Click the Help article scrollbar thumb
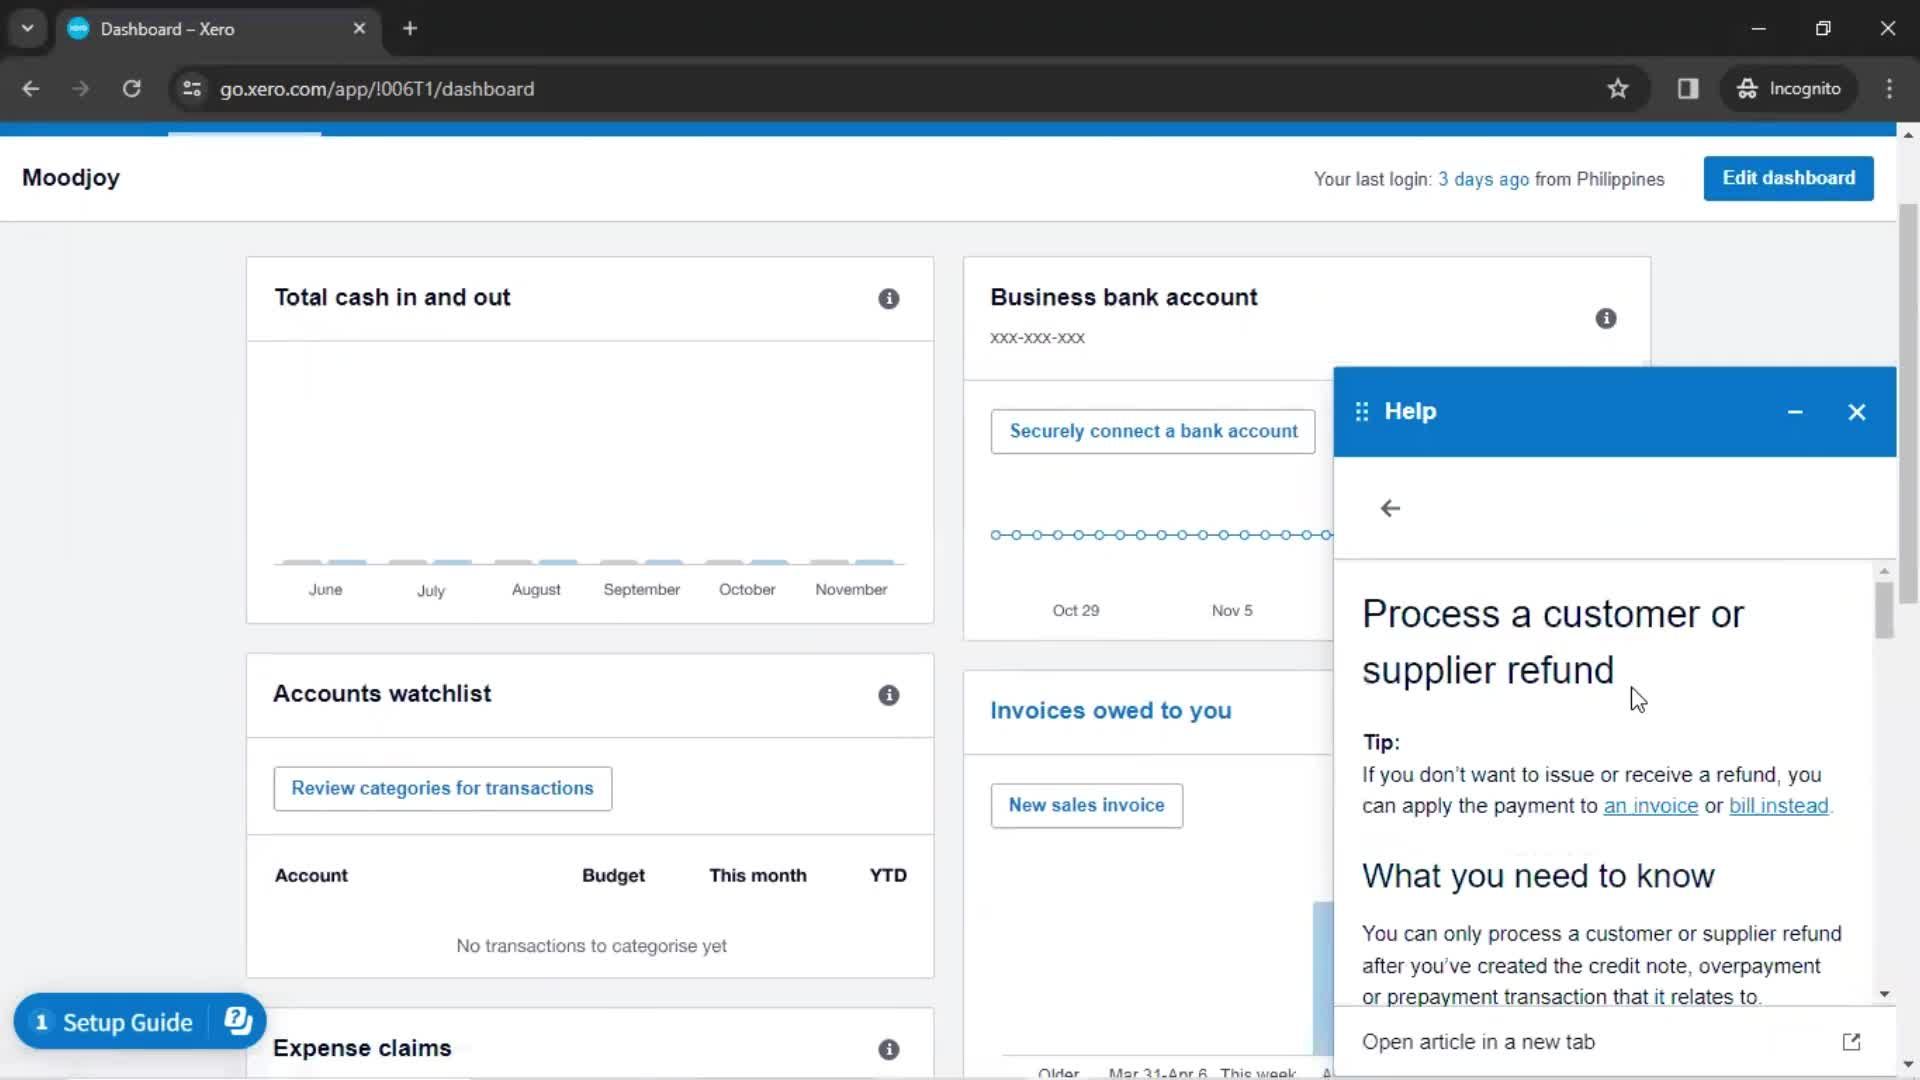The height and width of the screenshot is (1080, 1920). [1884, 610]
